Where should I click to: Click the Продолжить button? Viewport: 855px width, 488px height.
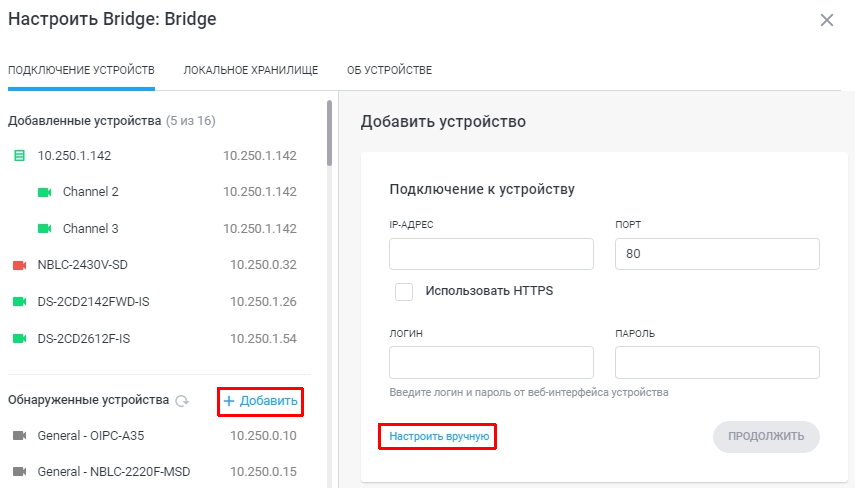point(766,436)
